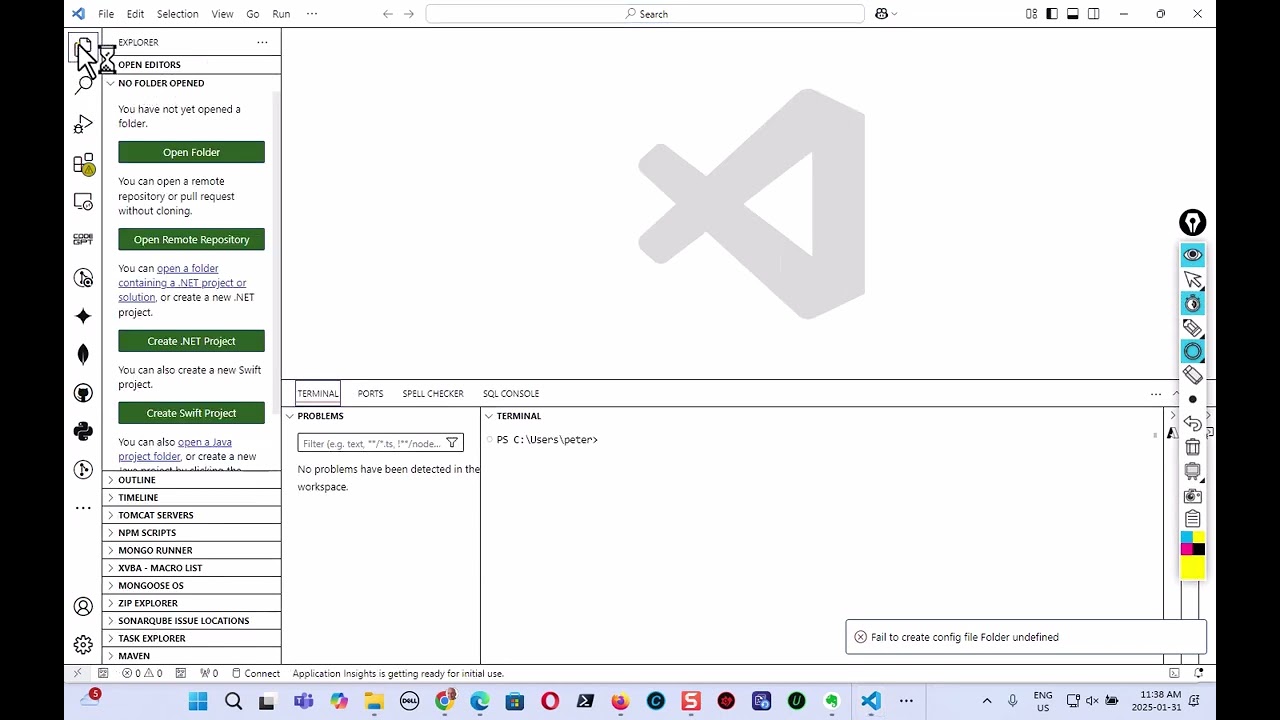The width and height of the screenshot is (1280, 720).
Task: Toggle the stopwatch timer annotation tool
Action: click(1192, 303)
